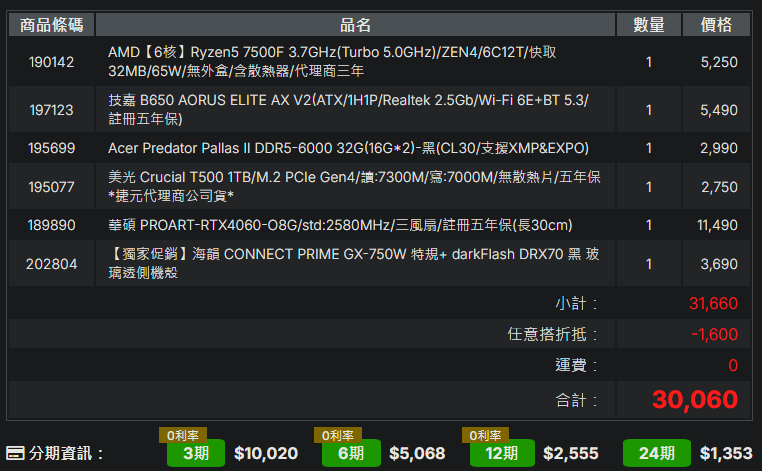Click the 0利率 badge above 3期
762x471 pixels.
click(x=183, y=435)
